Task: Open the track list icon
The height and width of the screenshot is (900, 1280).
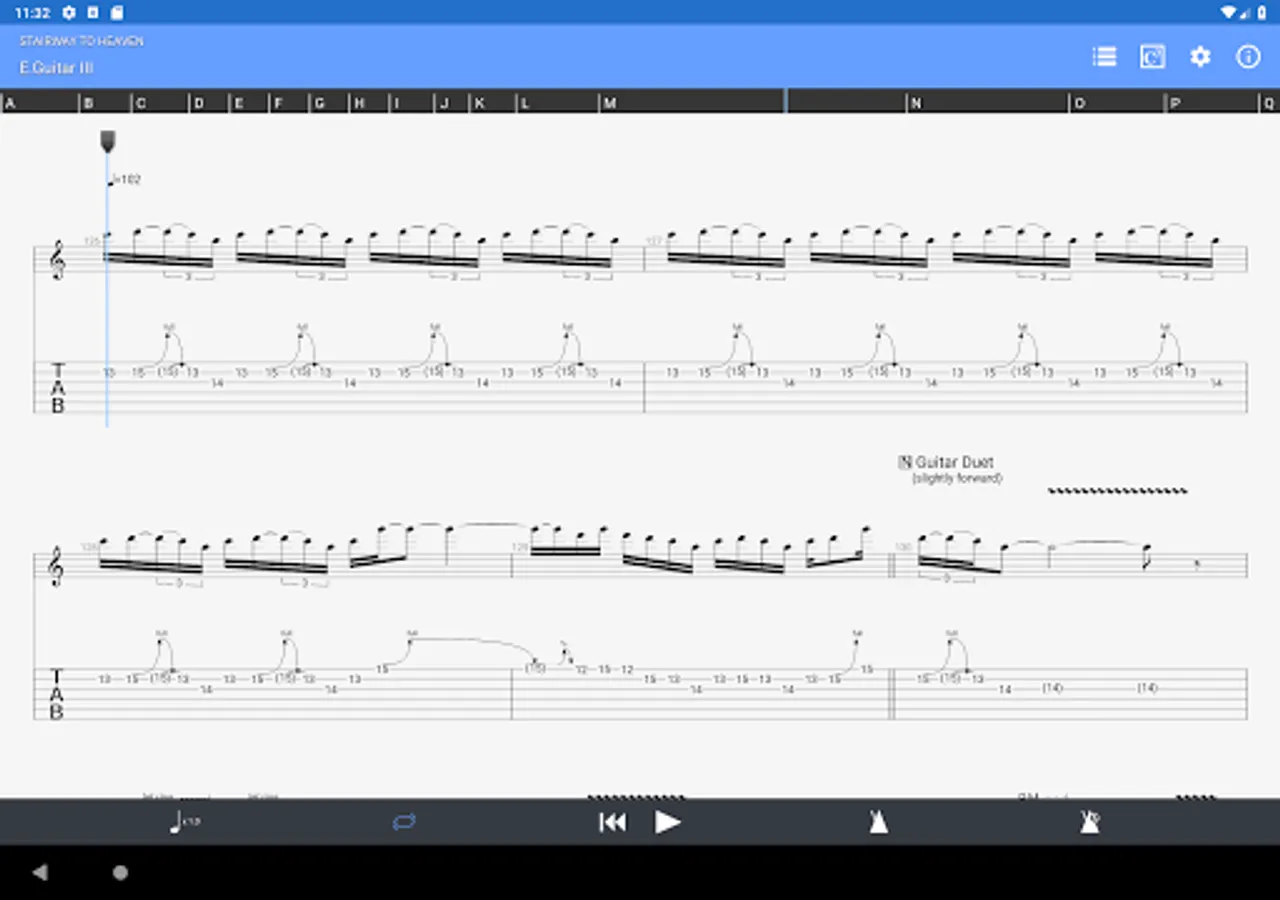Action: tap(1104, 57)
